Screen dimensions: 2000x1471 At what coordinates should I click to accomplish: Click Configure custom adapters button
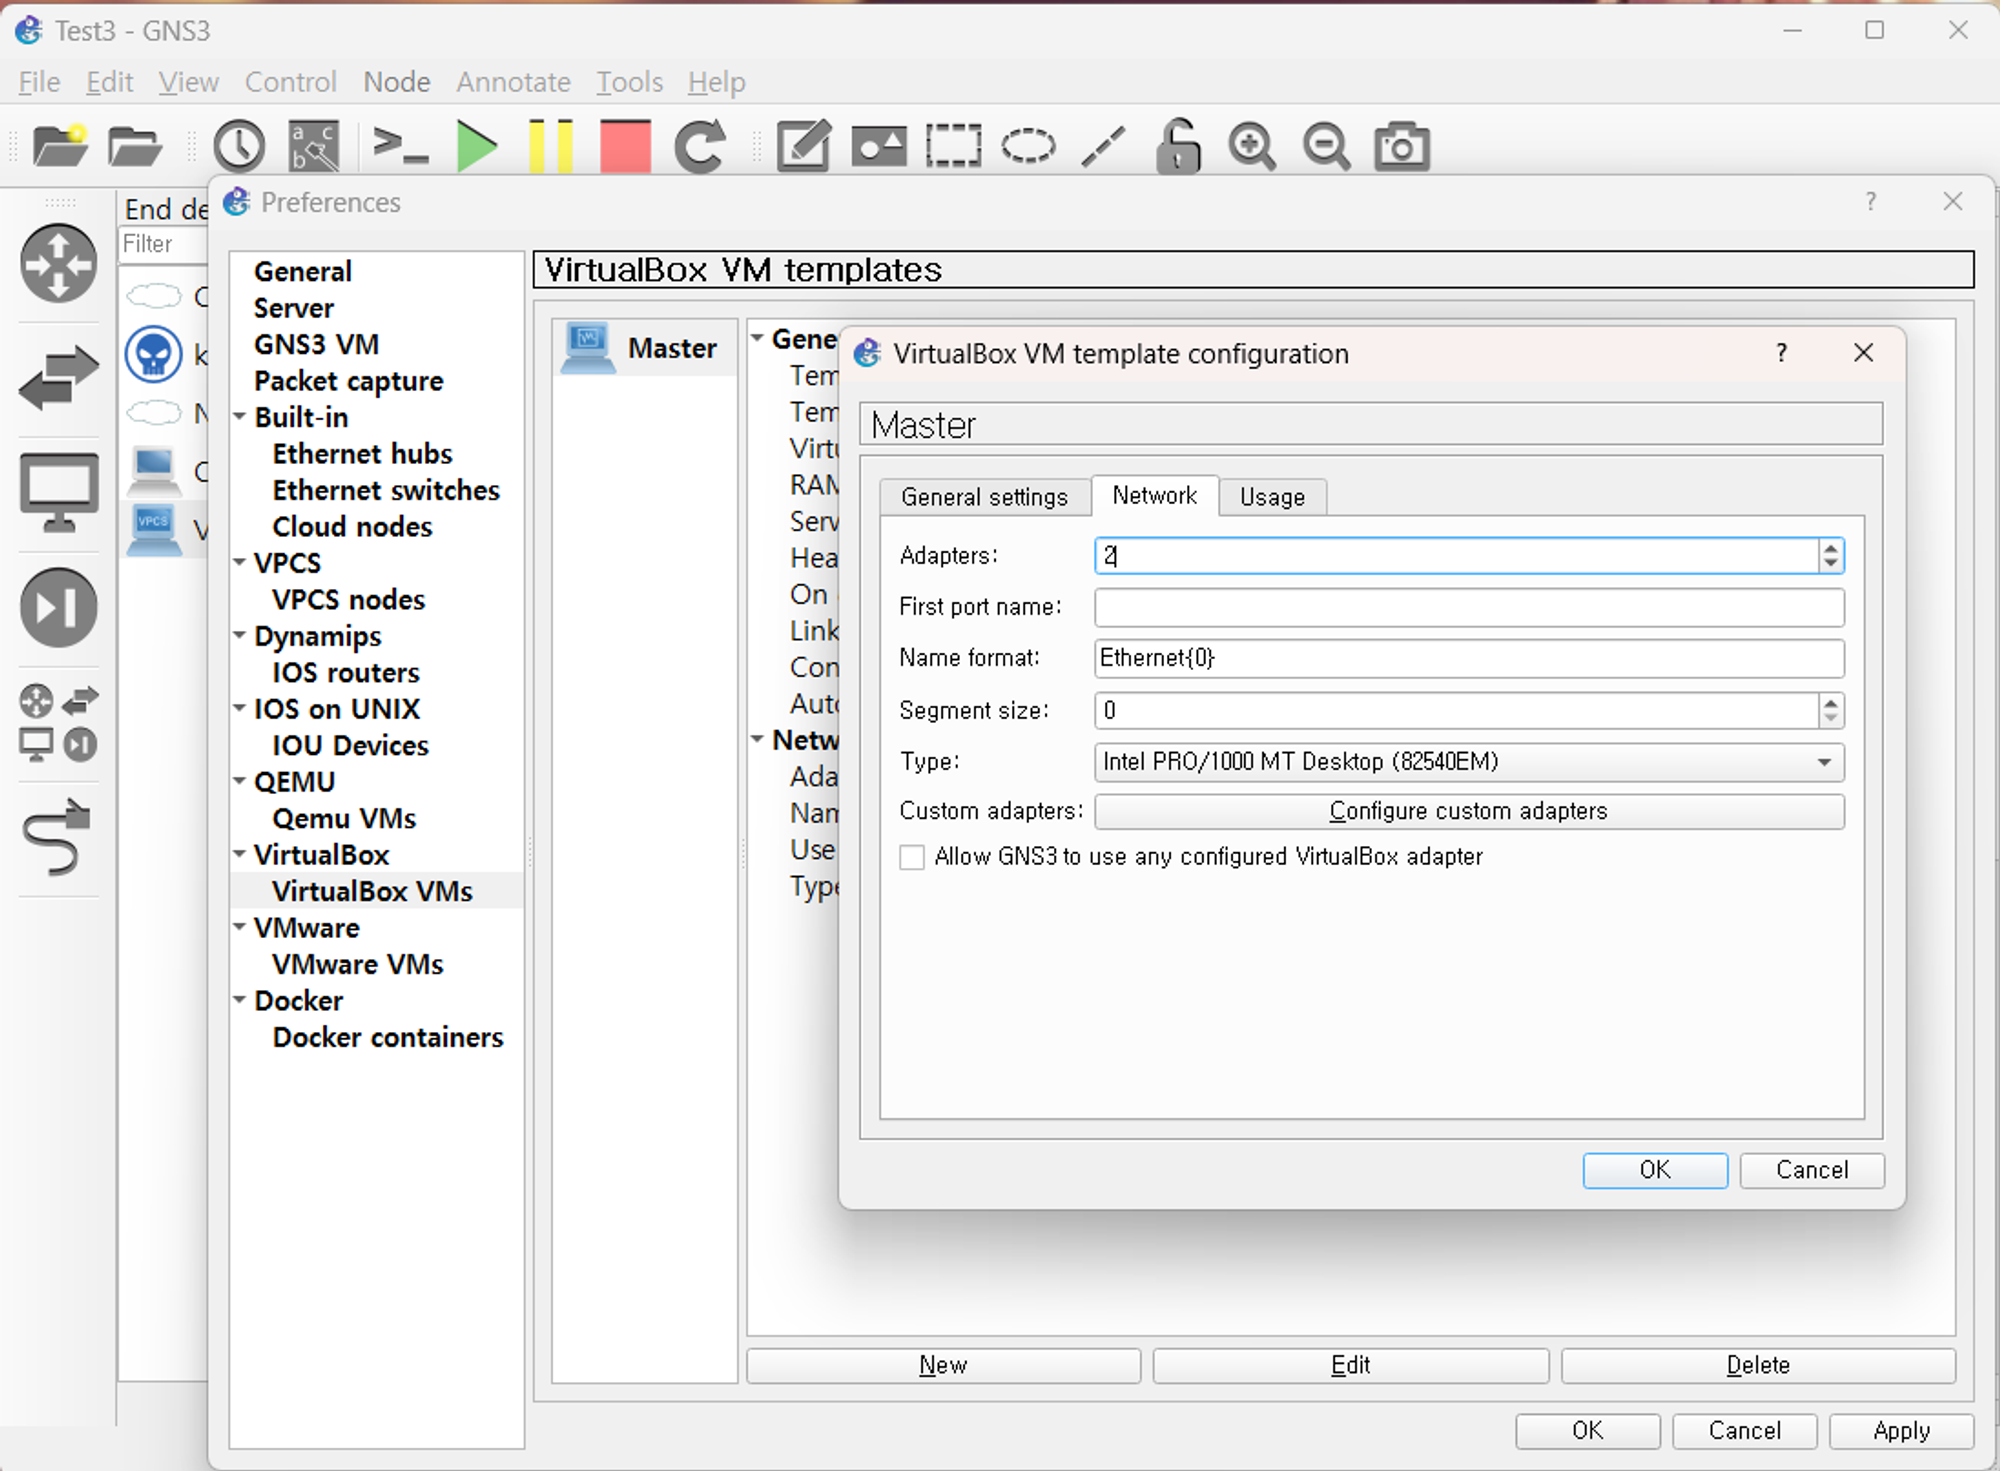[x=1469, y=811]
